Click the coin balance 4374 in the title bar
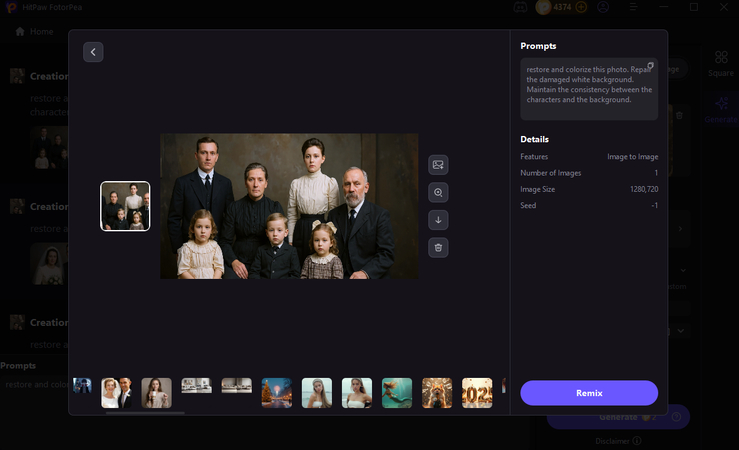 (562, 7)
